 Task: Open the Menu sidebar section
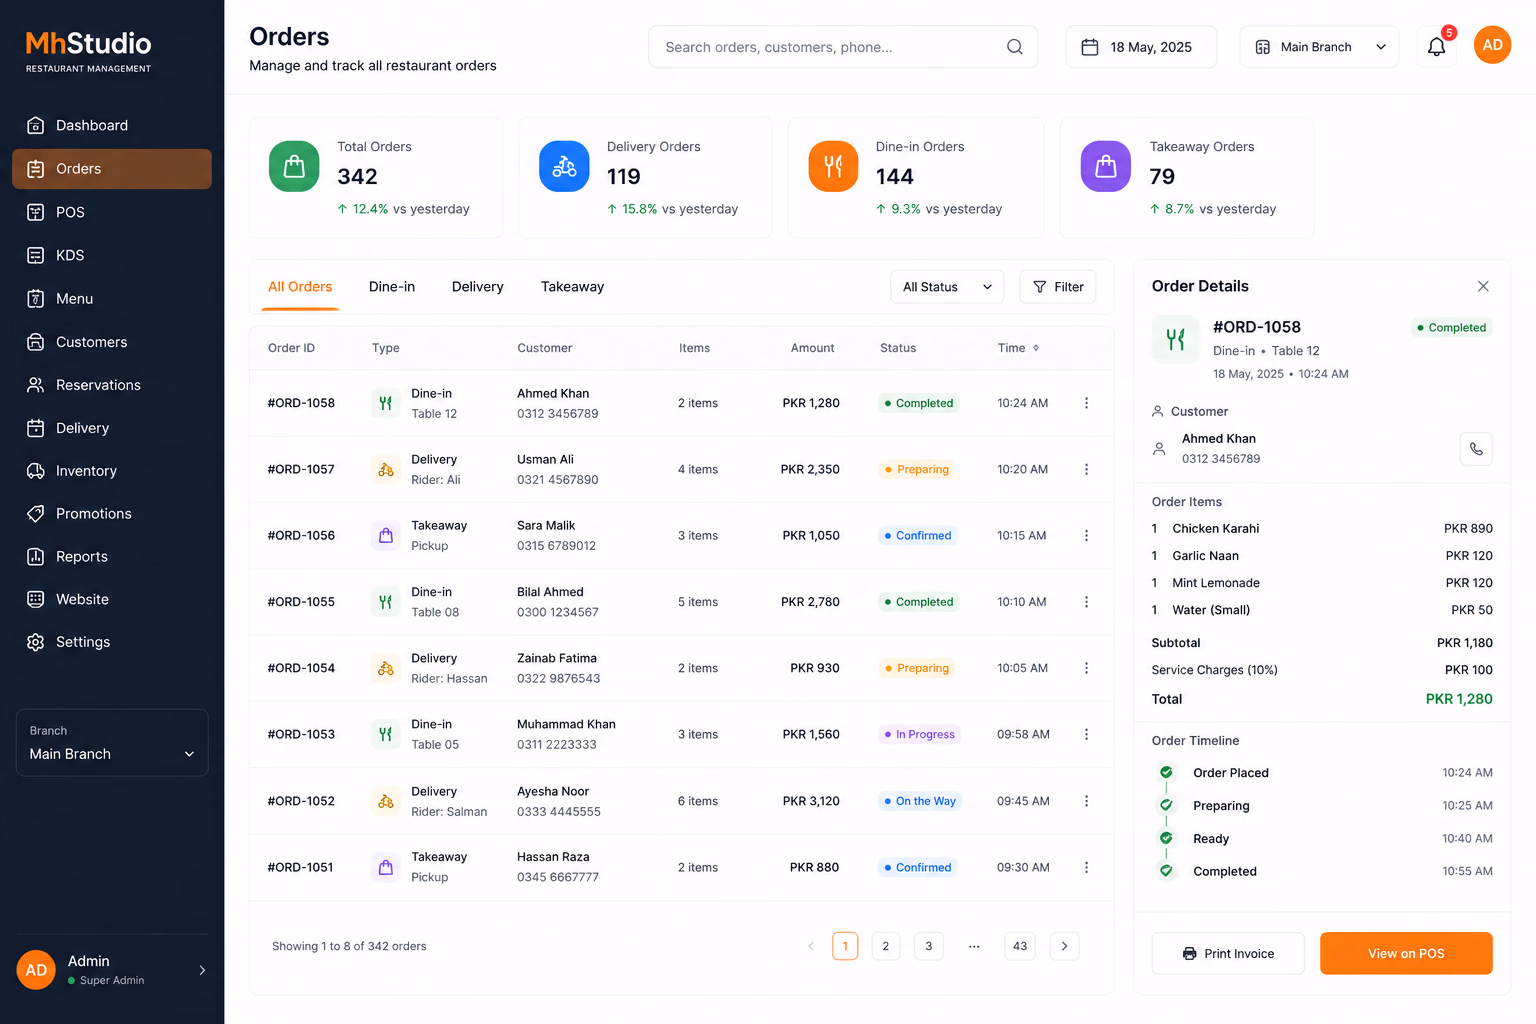112,298
